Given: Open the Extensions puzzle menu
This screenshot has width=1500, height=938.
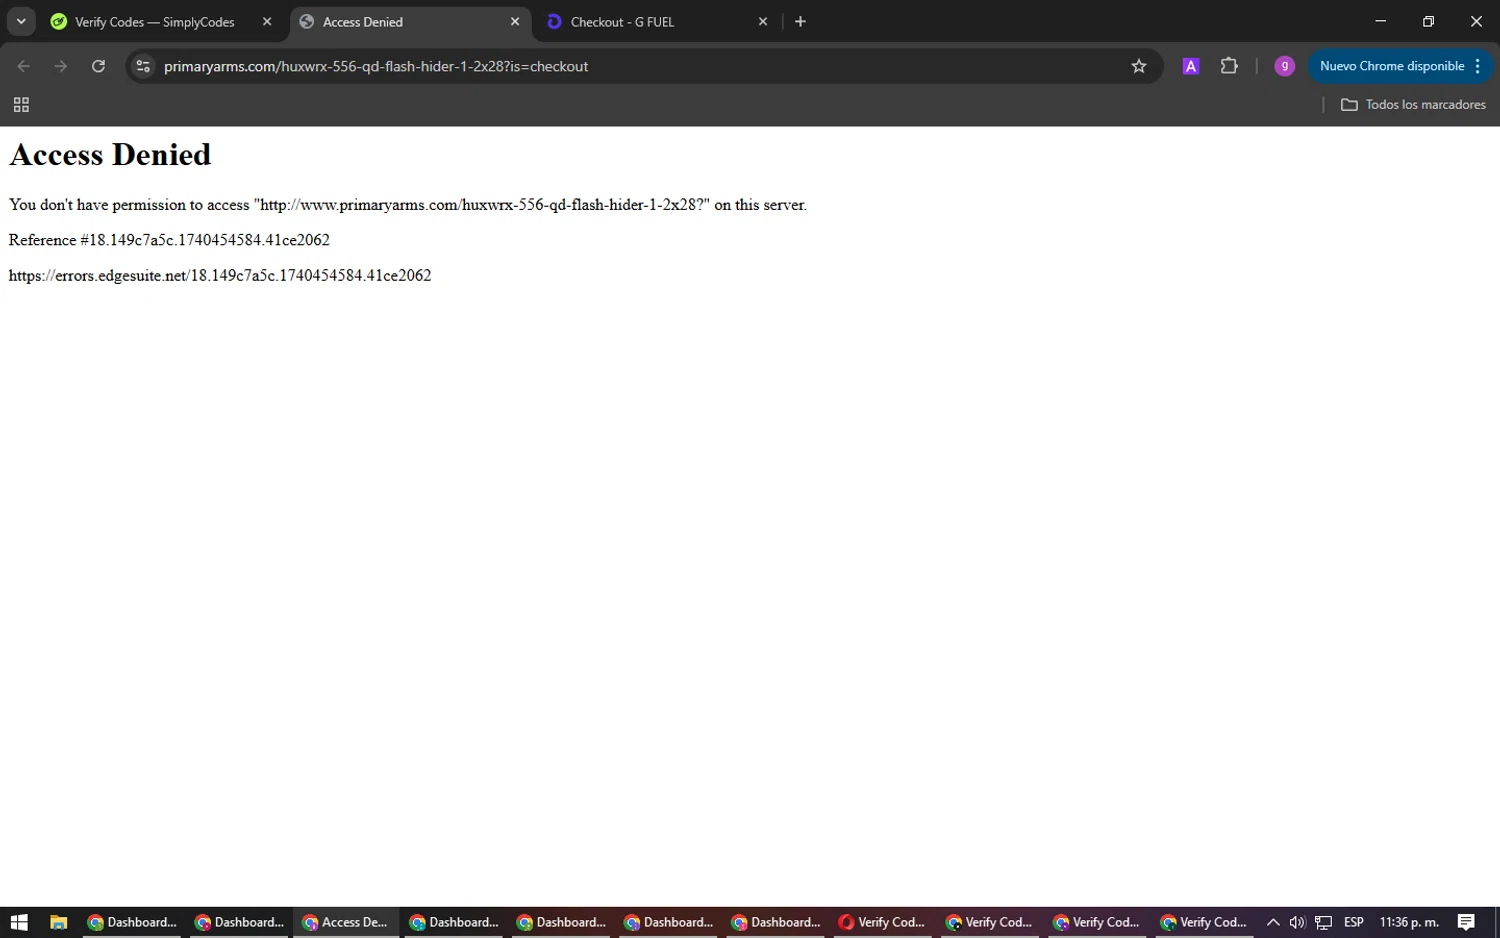Looking at the screenshot, I should point(1229,66).
